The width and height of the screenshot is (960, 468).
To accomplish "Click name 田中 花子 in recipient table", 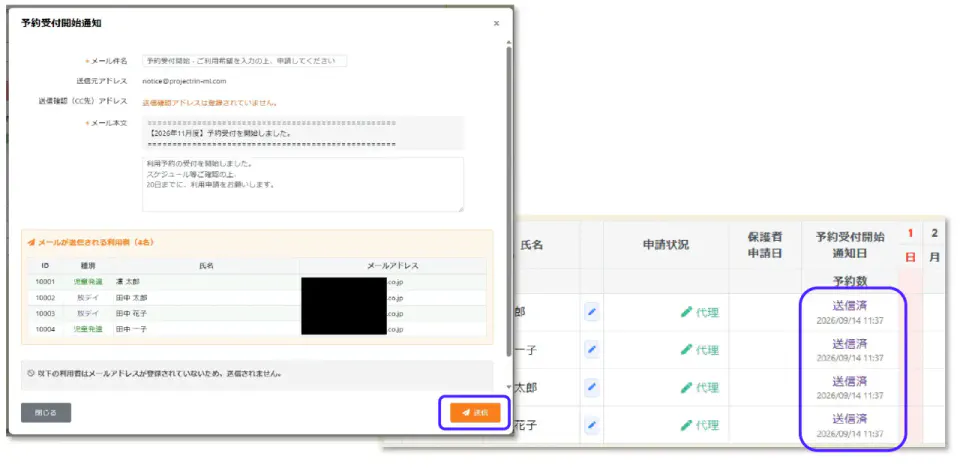I will [x=132, y=314].
